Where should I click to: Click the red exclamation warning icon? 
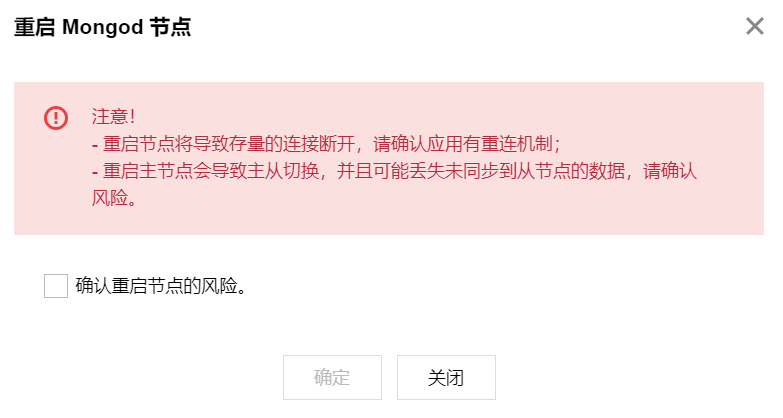coord(56,118)
